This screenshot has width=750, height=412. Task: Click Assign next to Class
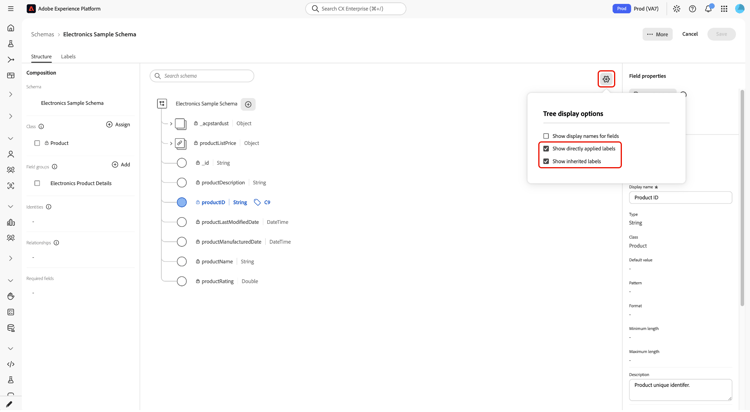click(x=118, y=124)
